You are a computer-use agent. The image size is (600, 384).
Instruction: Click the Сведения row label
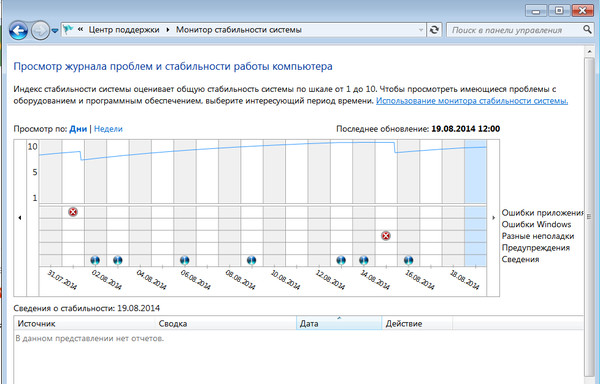[x=520, y=259]
